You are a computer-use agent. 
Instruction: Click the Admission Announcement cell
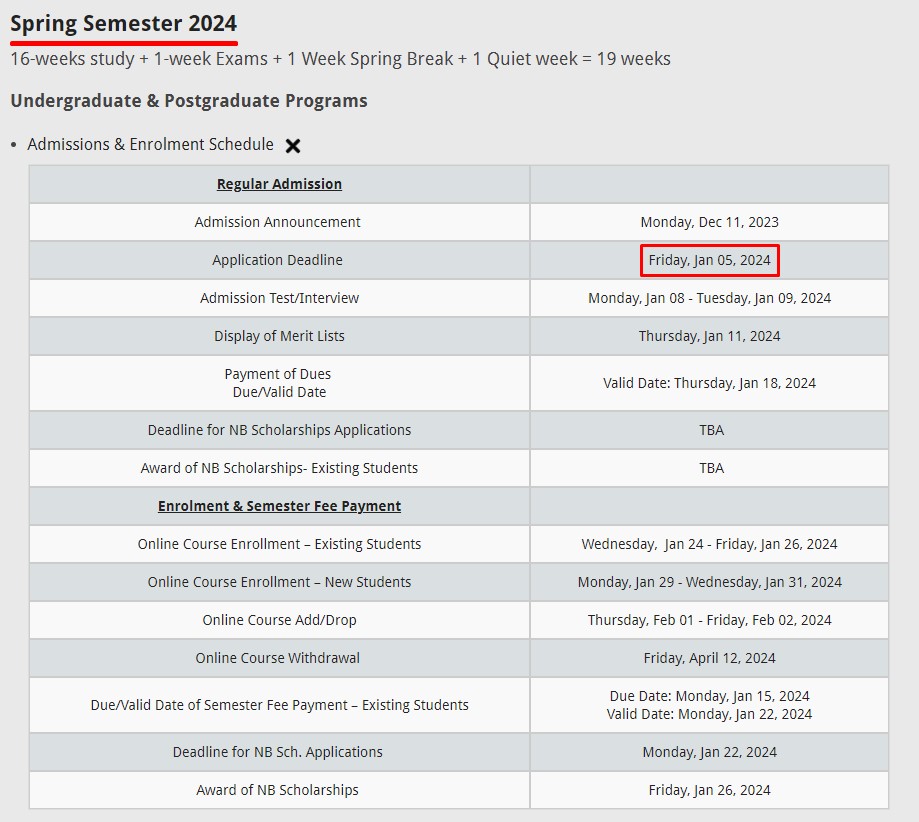[277, 222]
